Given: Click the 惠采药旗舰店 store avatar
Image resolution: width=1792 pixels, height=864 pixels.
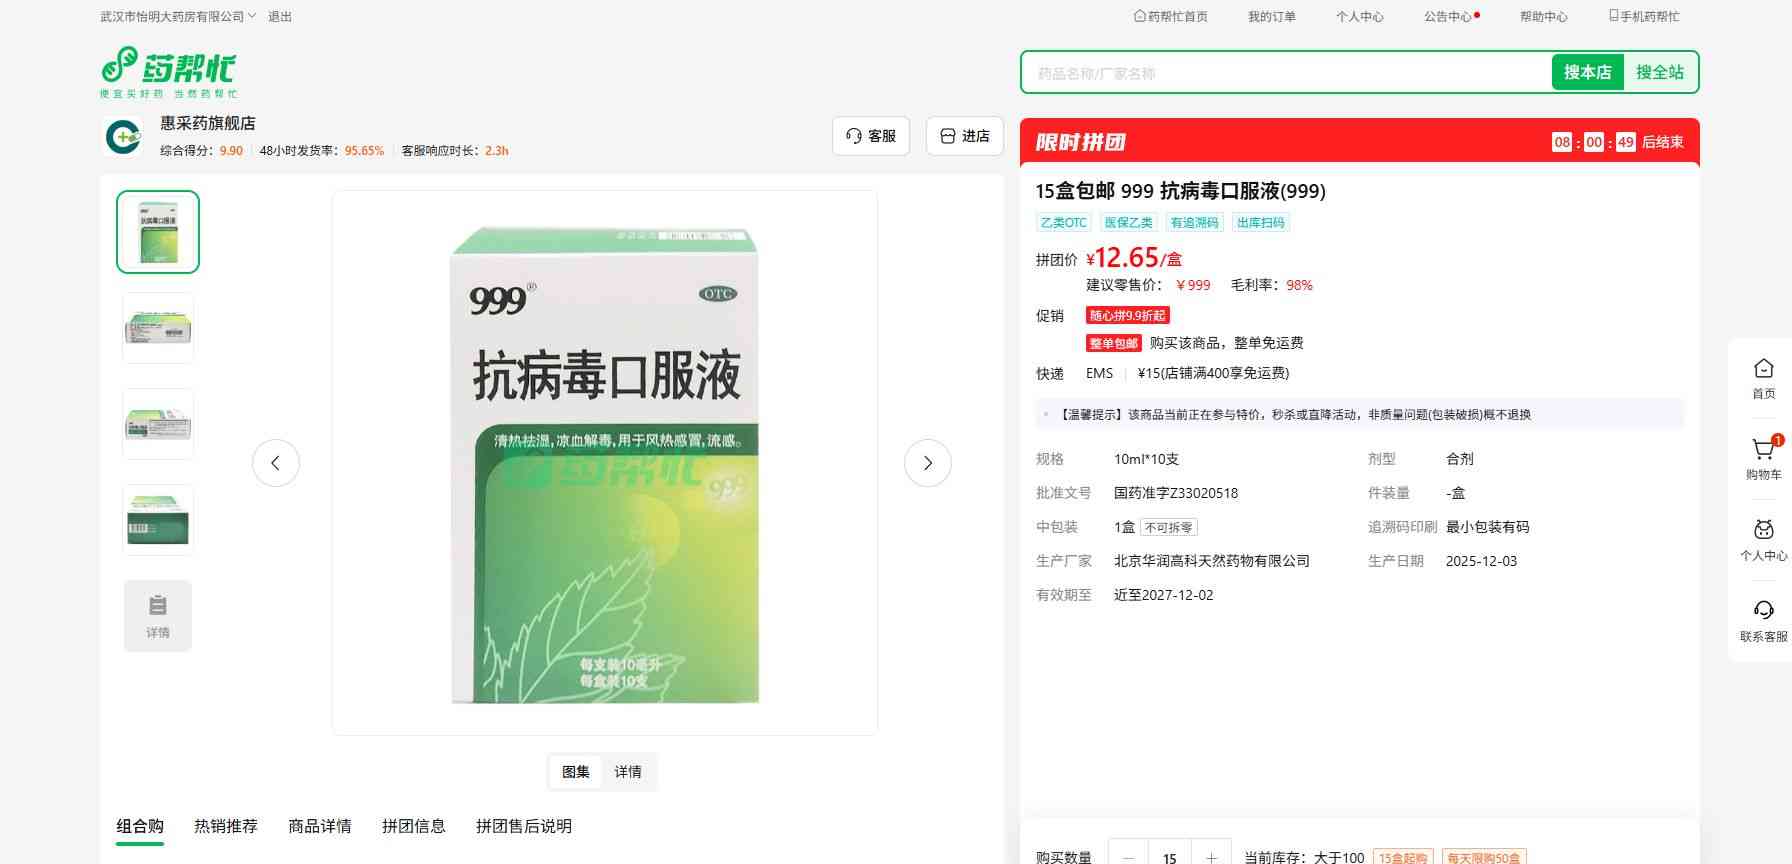Looking at the screenshot, I should point(123,137).
